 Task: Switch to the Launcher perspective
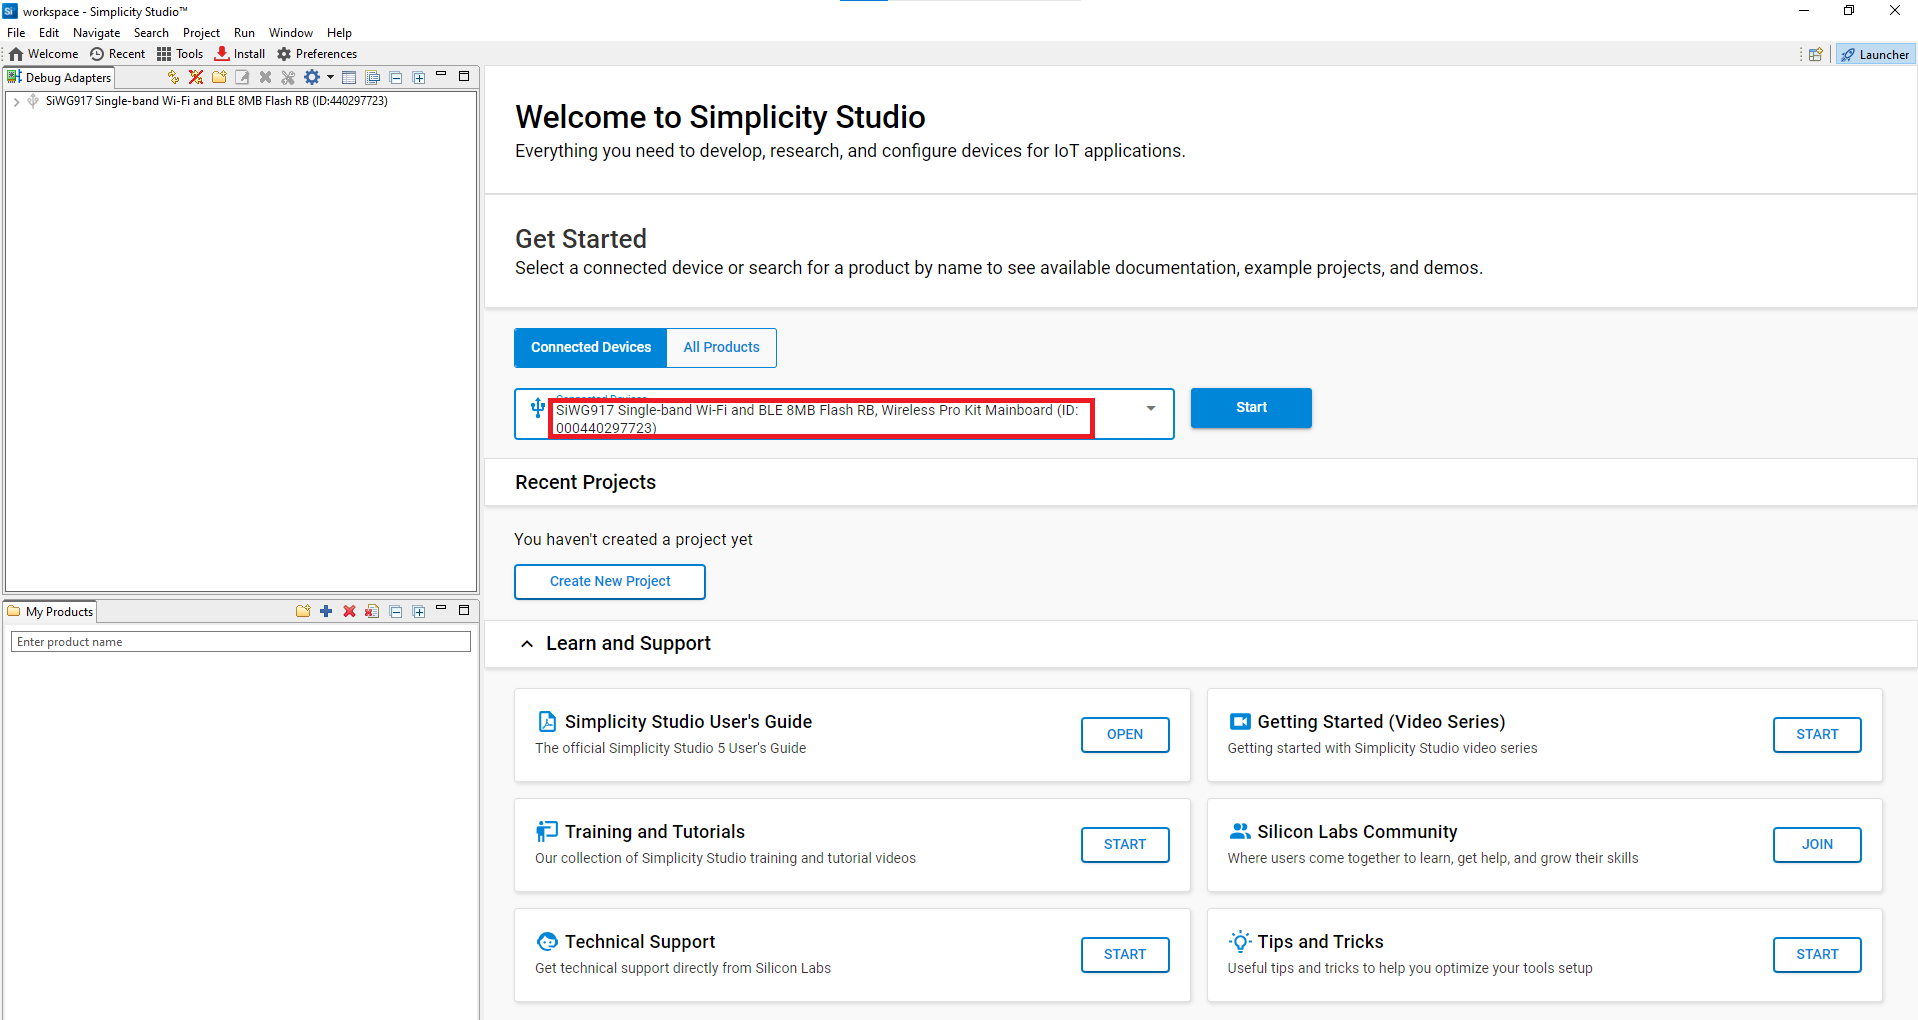(1875, 55)
